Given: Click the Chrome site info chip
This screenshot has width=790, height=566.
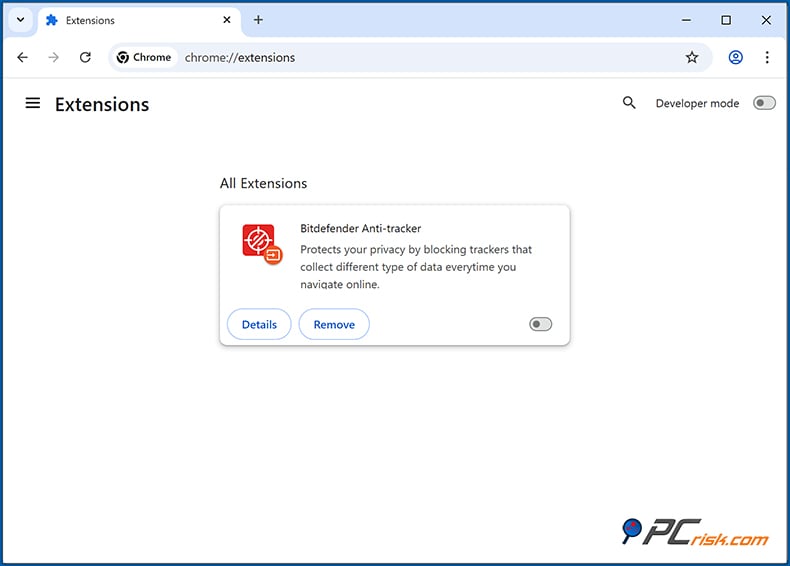Looking at the screenshot, I should point(144,57).
